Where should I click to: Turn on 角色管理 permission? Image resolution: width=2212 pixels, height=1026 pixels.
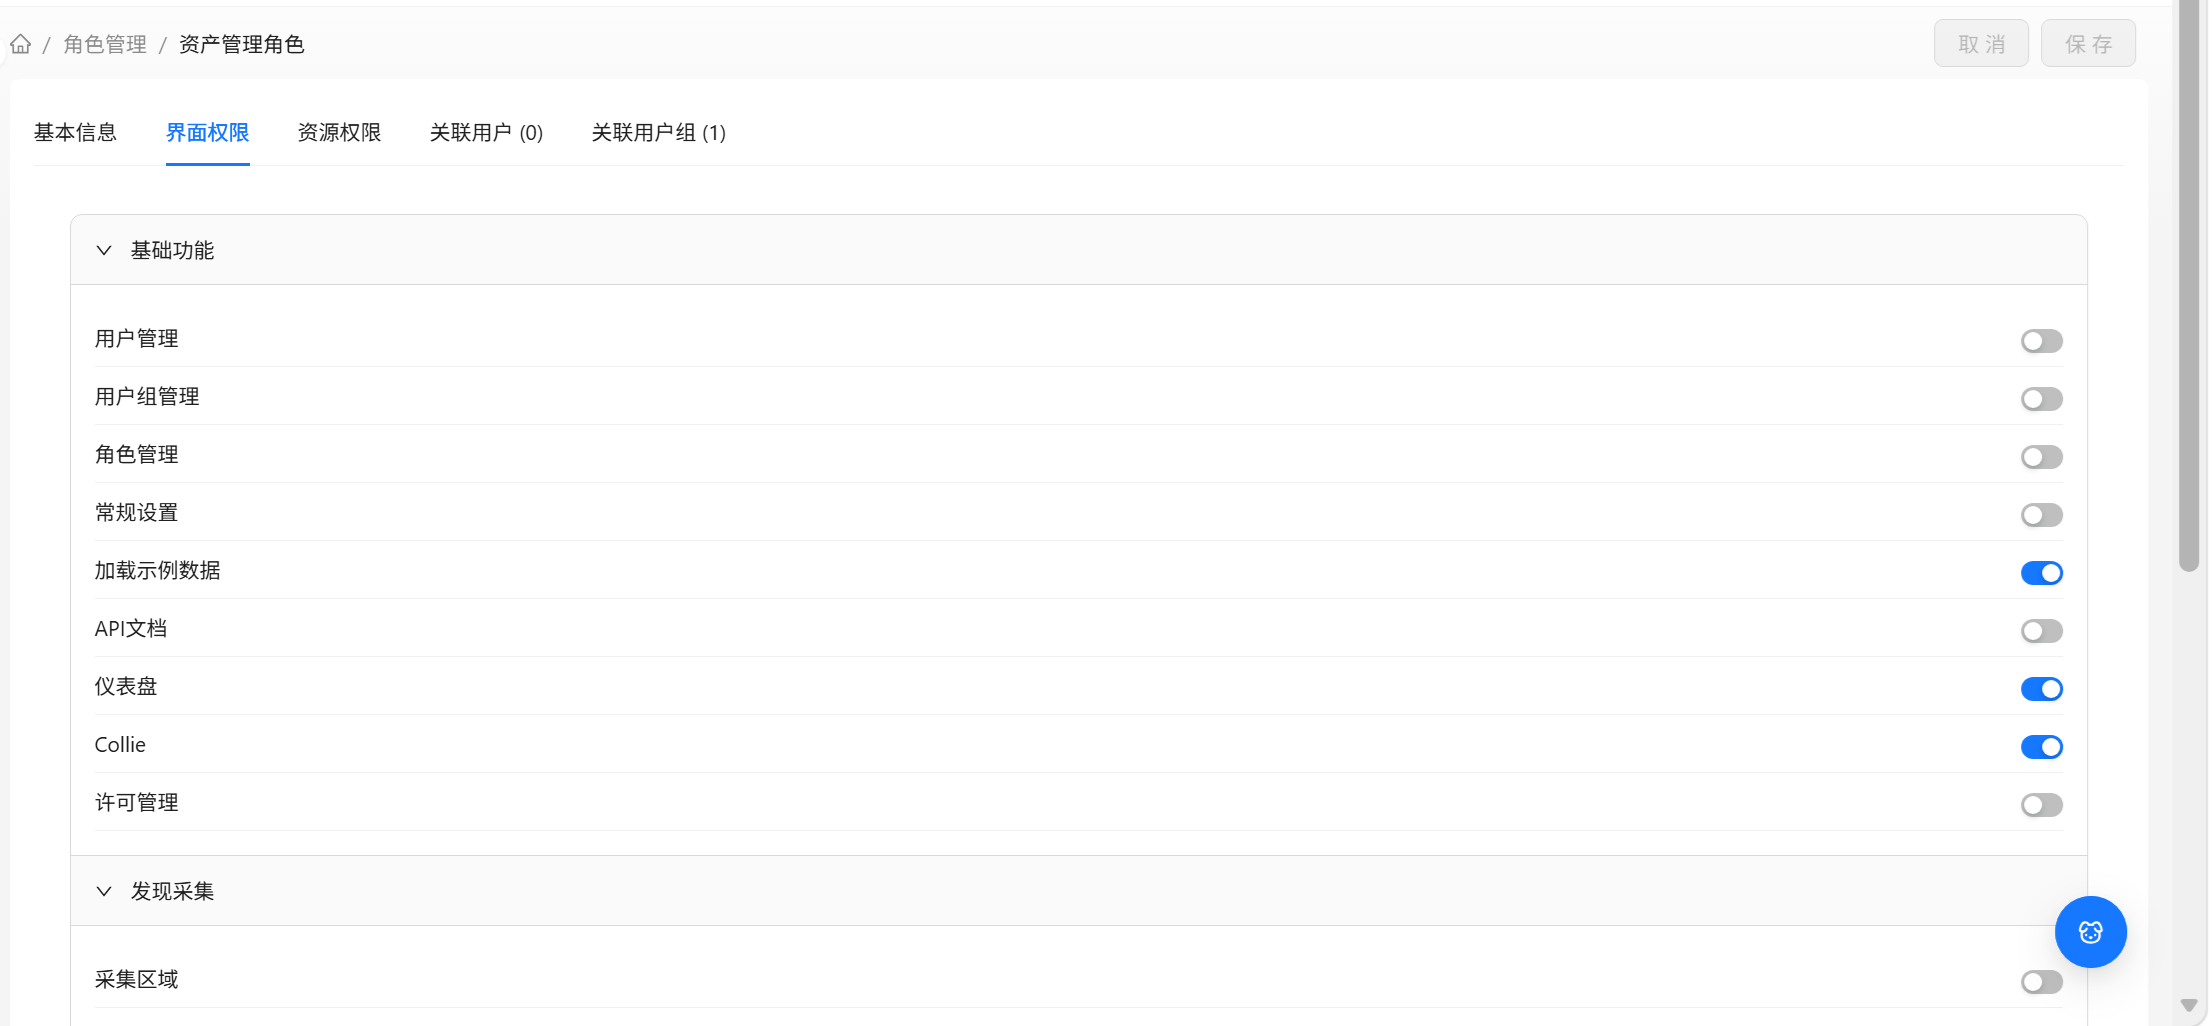click(x=2041, y=457)
